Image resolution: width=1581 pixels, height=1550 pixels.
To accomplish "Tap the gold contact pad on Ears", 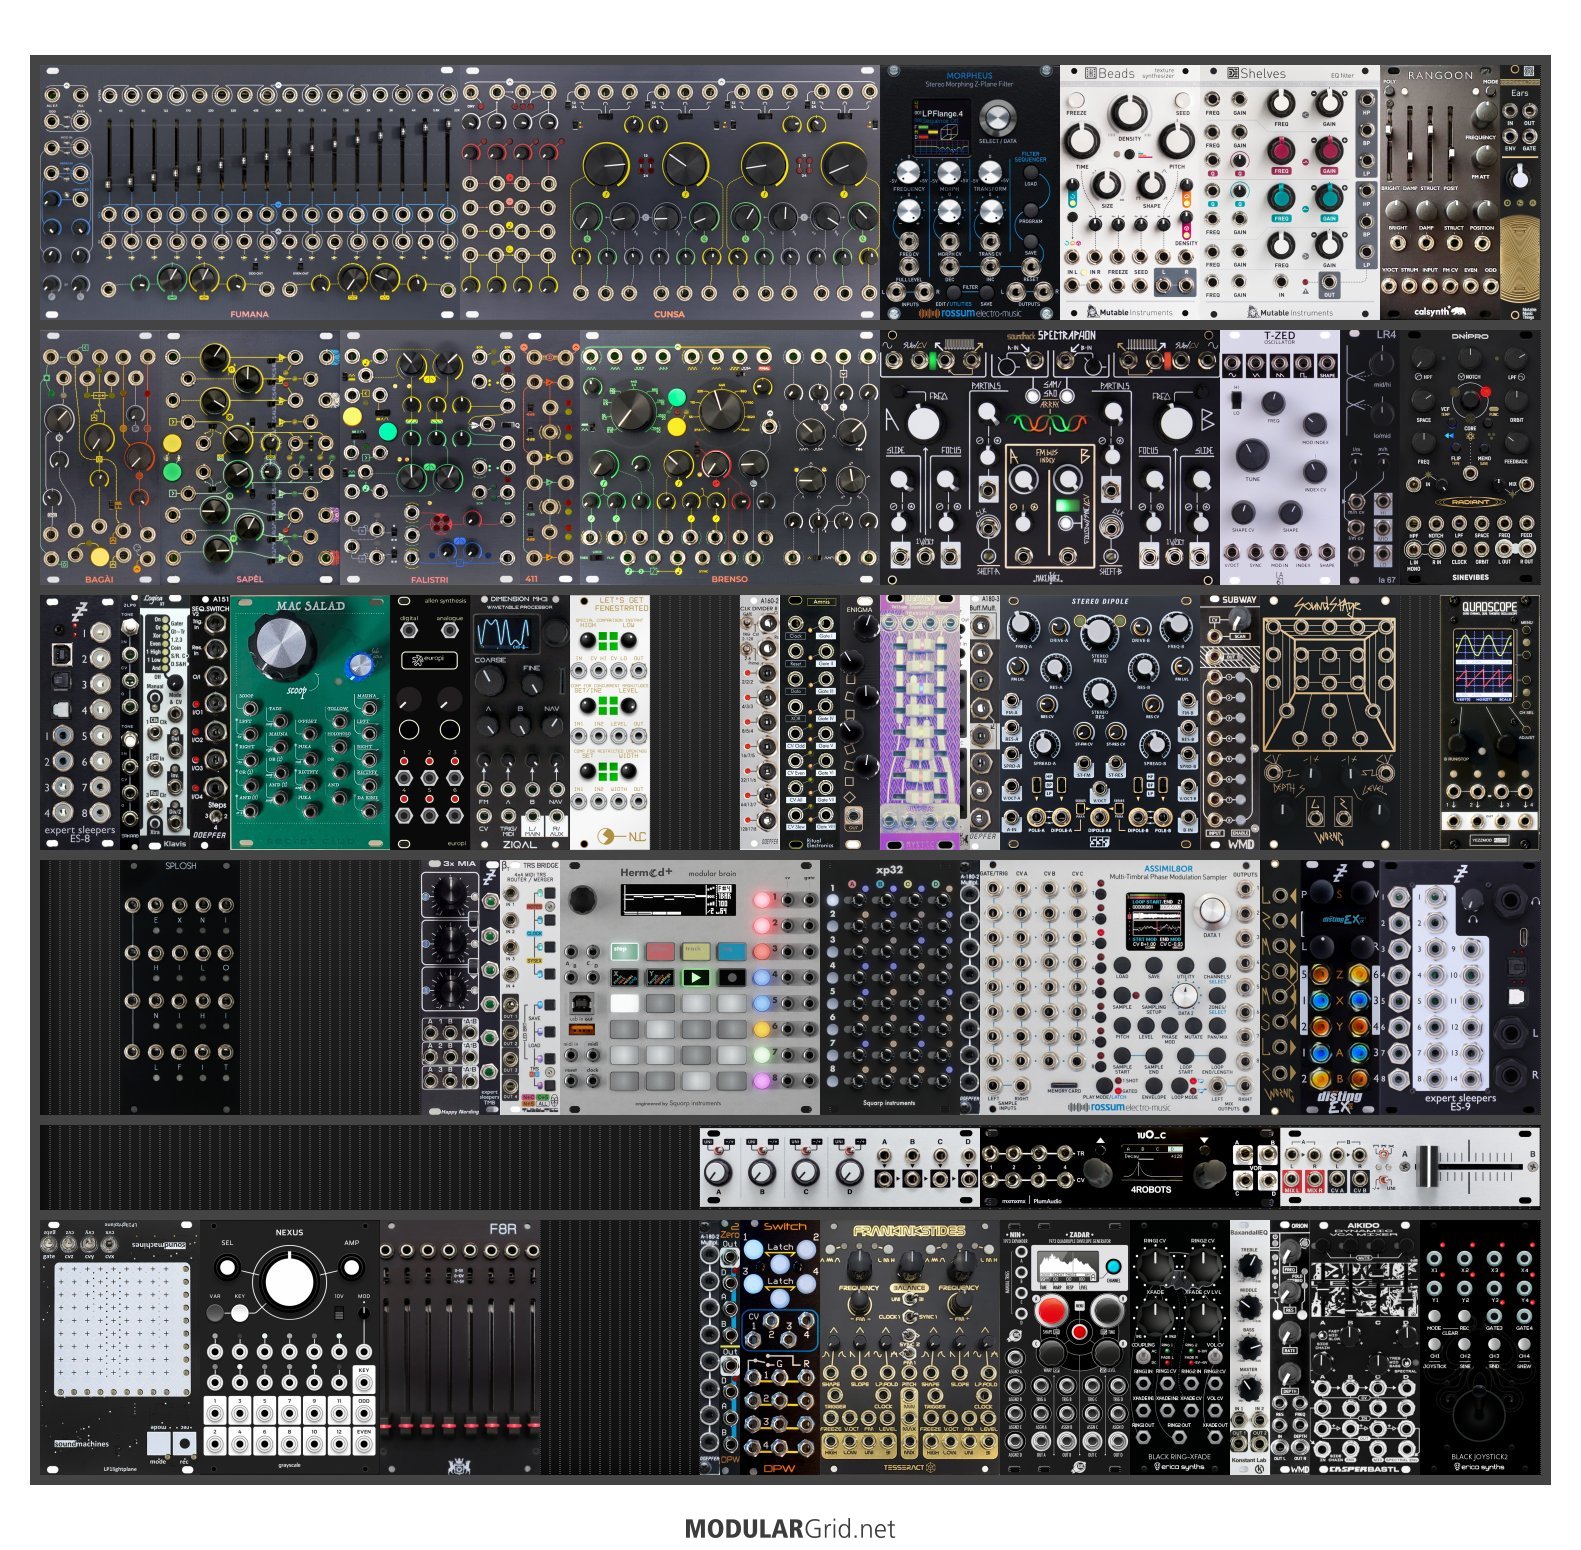I will pos(1519,260).
